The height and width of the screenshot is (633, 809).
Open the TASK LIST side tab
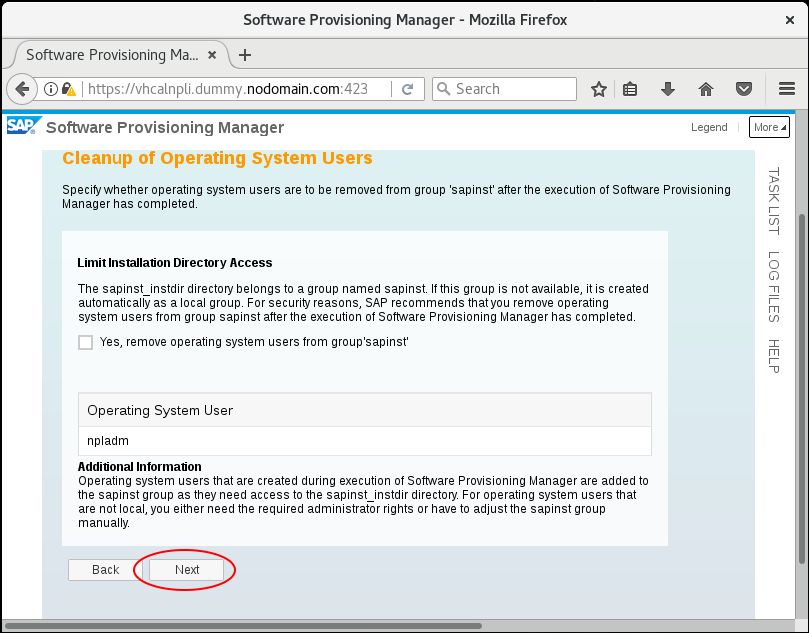click(773, 201)
